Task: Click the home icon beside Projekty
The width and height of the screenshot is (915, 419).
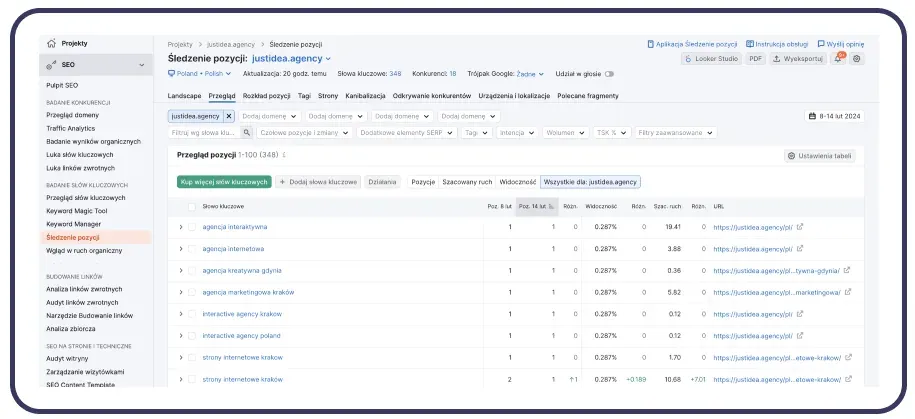Action: tap(51, 43)
